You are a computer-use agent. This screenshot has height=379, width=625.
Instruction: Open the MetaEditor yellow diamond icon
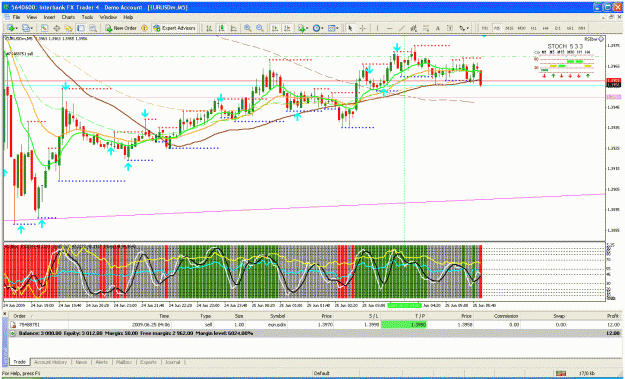(x=144, y=28)
